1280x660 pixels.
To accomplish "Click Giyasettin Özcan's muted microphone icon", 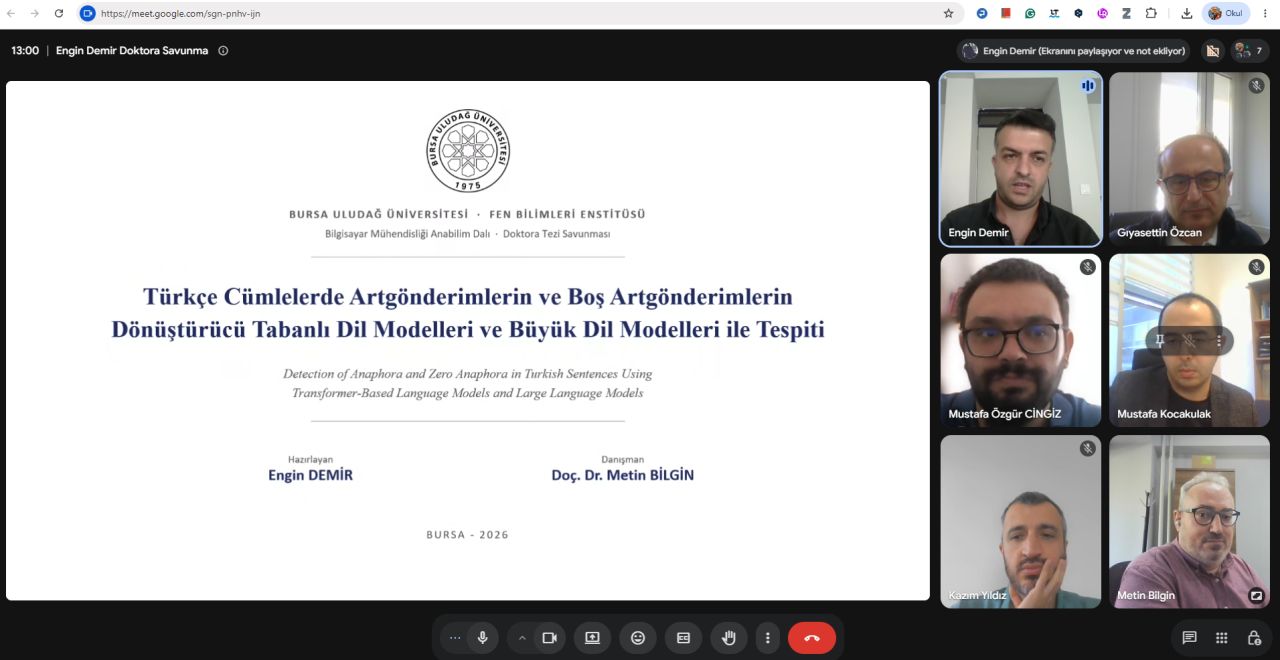I will click(1256, 86).
